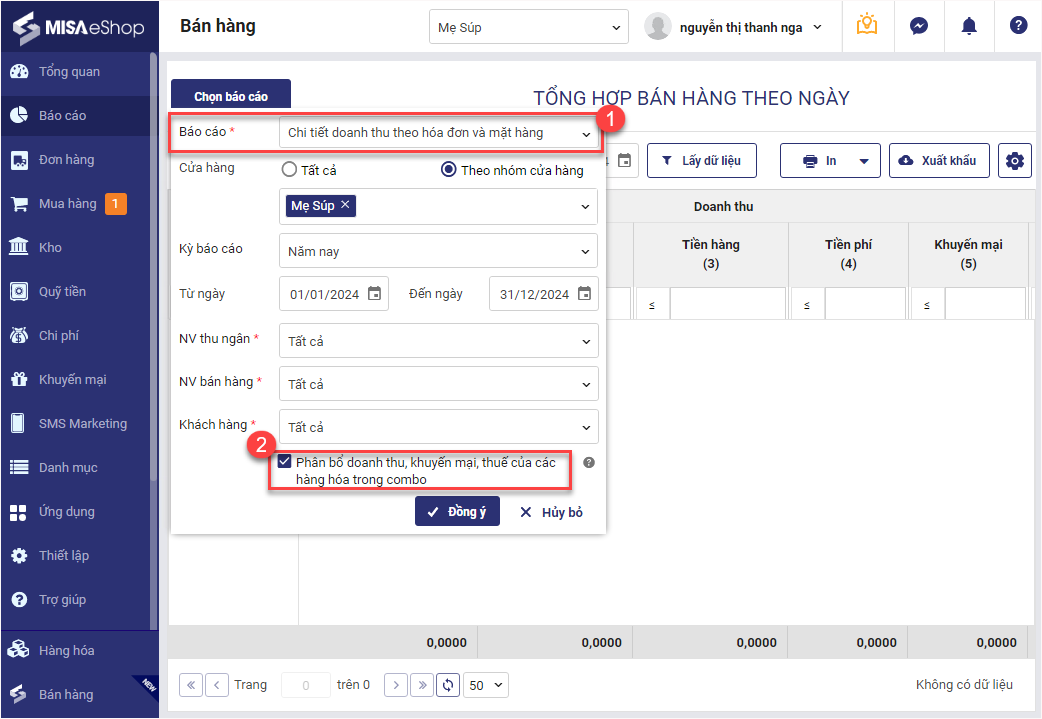Open the Mẹ Súp branch dropdown in header
Viewport: 1042px width, 719px height.
pyautogui.click(x=529, y=27)
